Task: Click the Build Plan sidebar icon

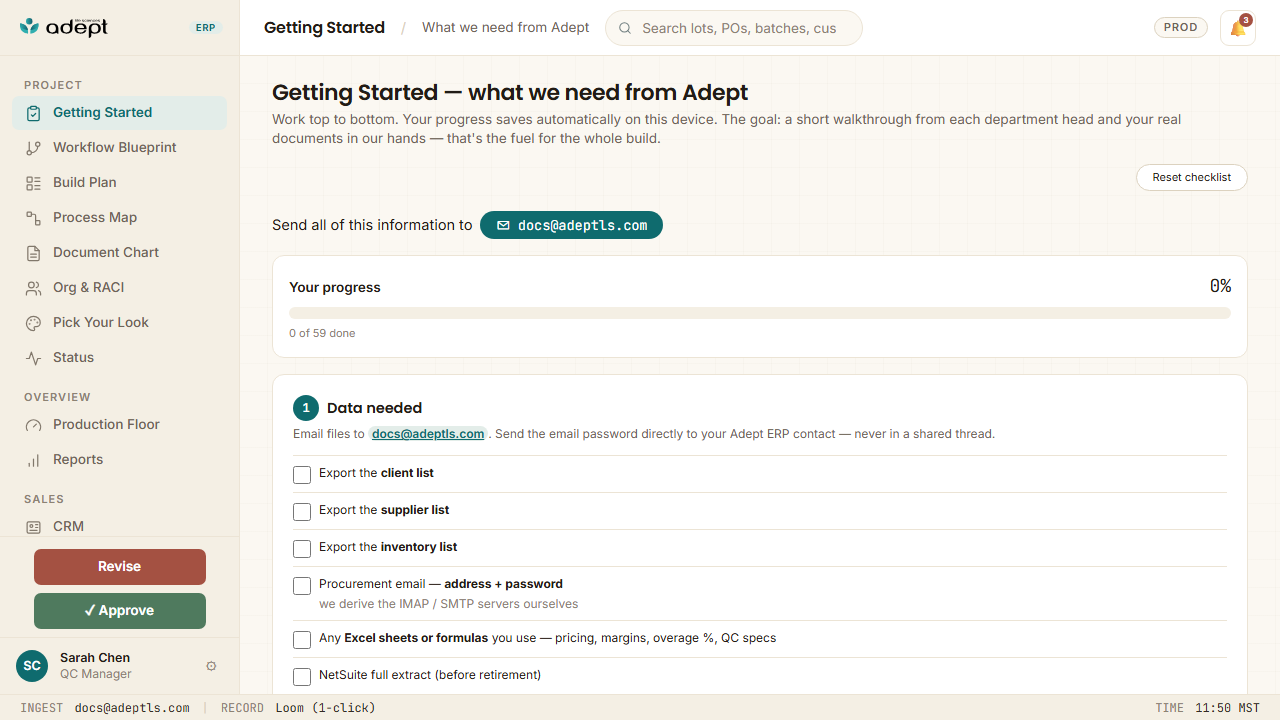Action: (x=33, y=183)
